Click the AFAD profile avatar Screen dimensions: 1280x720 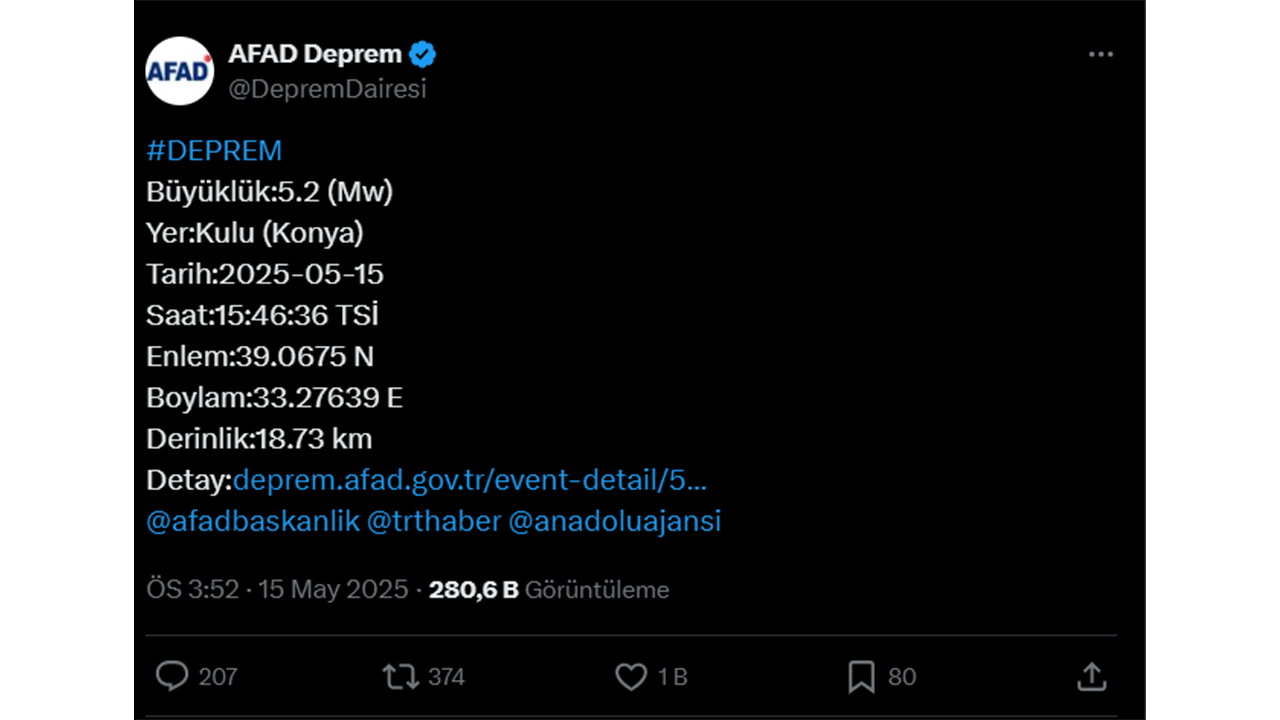(x=180, y=71)
